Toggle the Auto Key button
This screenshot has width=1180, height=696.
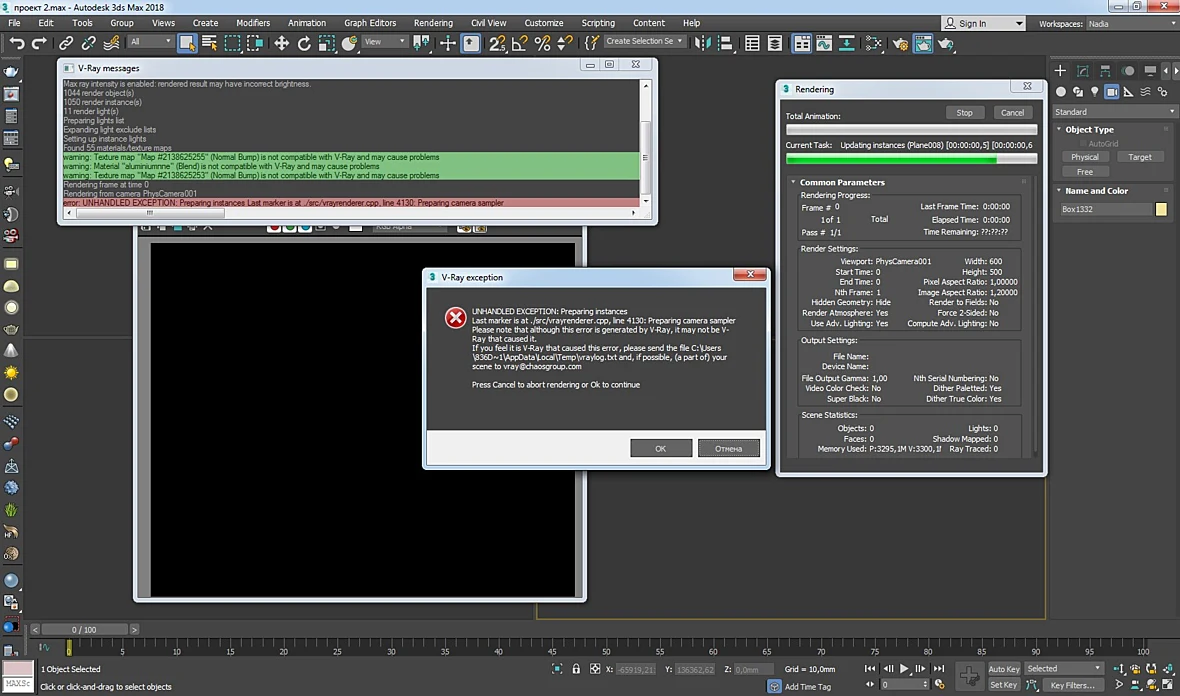click(1003, 668)
